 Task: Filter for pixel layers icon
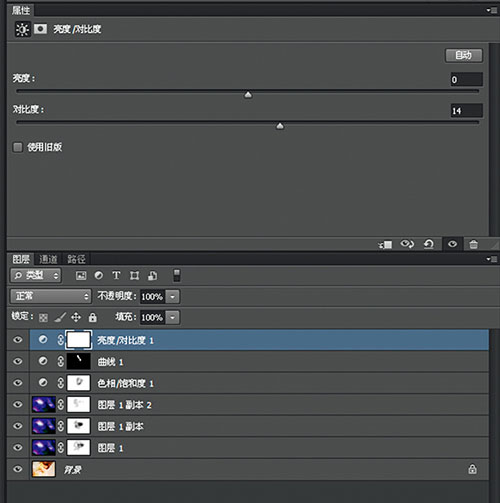[81, 275]
